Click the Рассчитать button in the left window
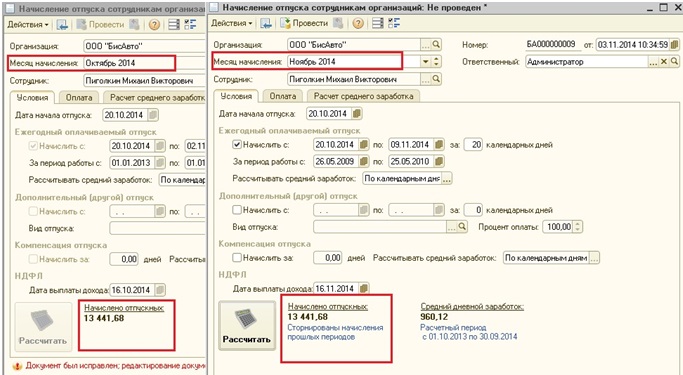The image size is (683, 375). [43, 326]
